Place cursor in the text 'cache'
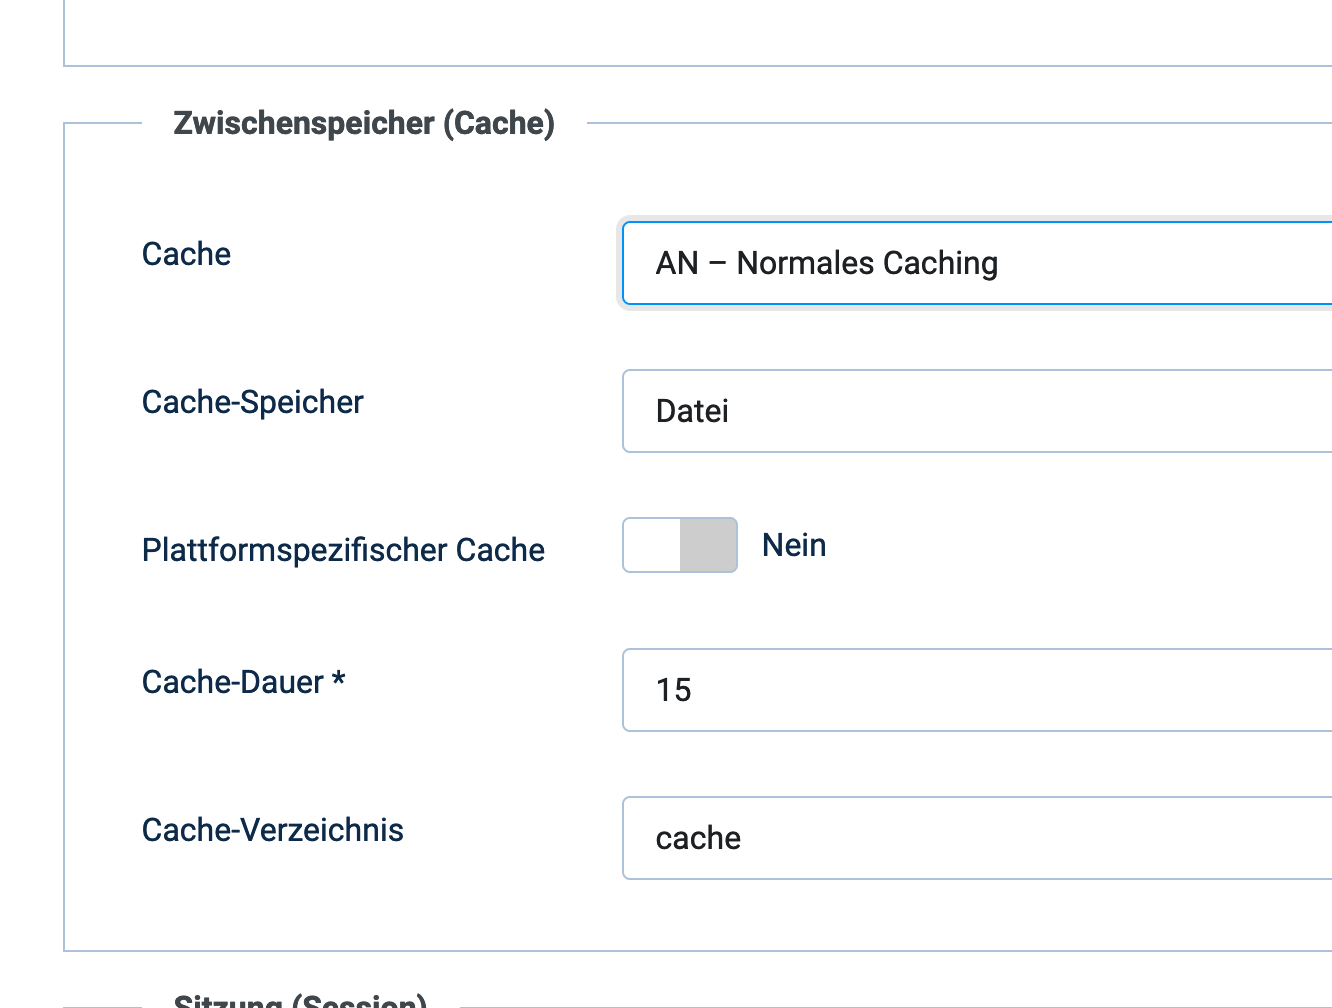The width and height of the screenshot is (1332, 1008). [698, 838]
